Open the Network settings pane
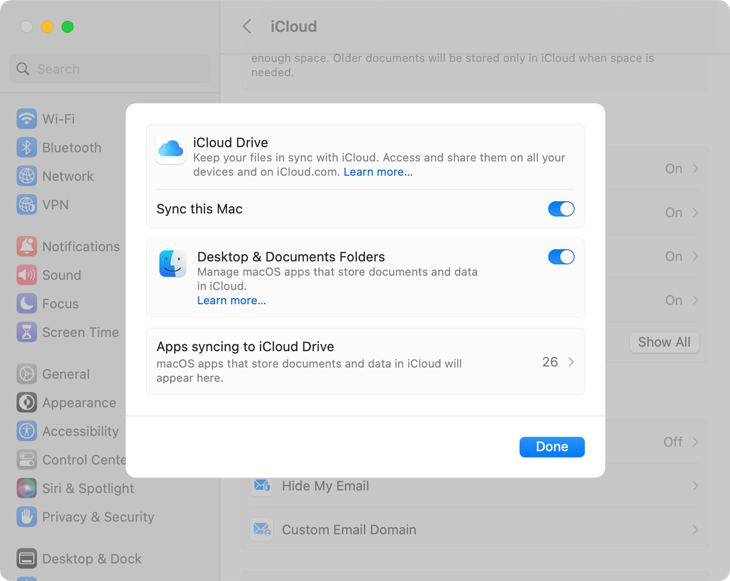The image size is (730, 581). tap(67, 176)
